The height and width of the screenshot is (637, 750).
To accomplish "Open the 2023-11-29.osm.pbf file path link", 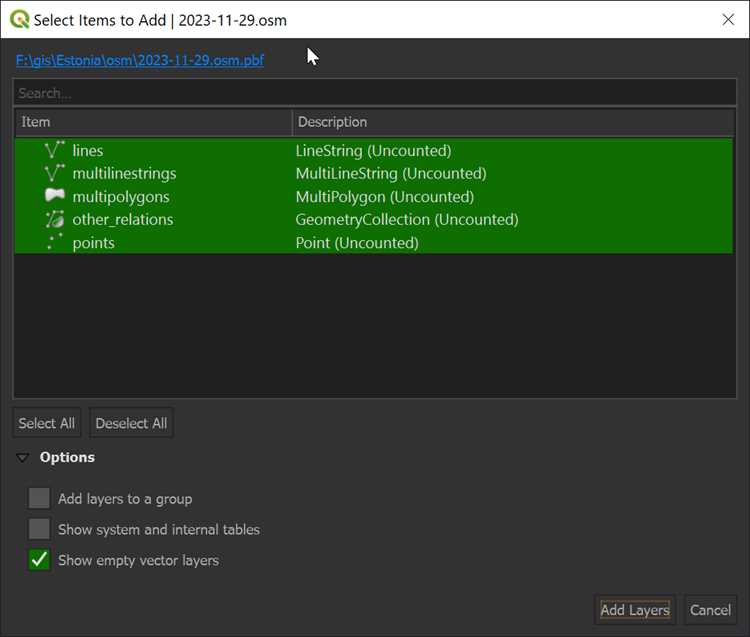I will [x=140, y=60].
